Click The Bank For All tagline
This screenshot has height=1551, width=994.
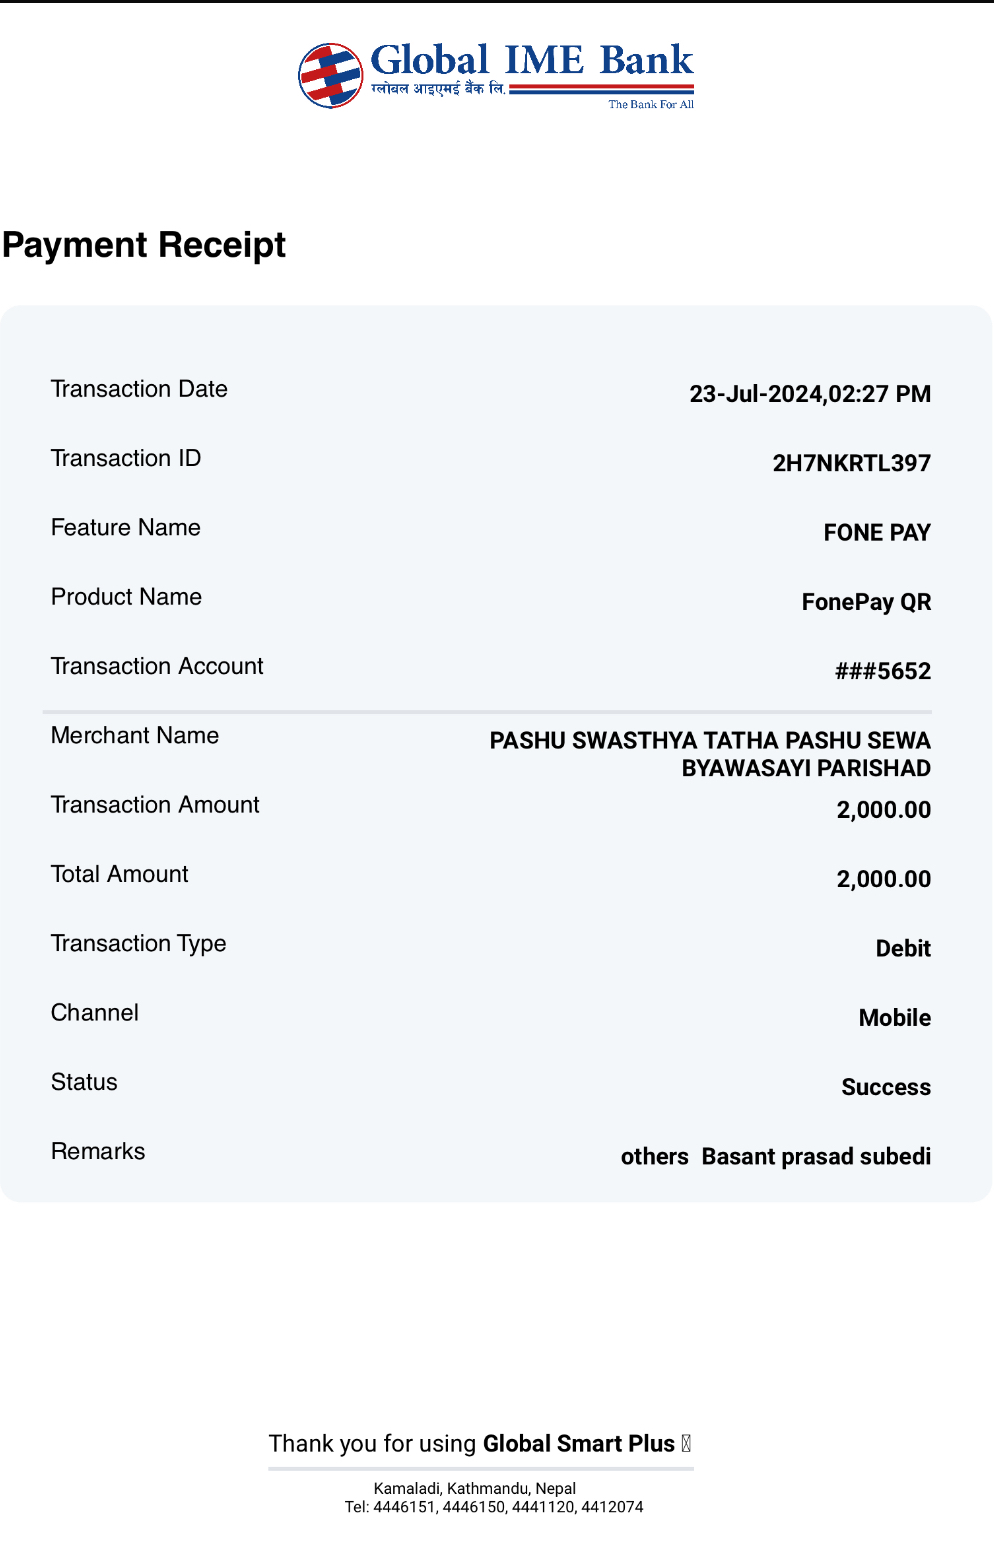(x=651, y=104)
